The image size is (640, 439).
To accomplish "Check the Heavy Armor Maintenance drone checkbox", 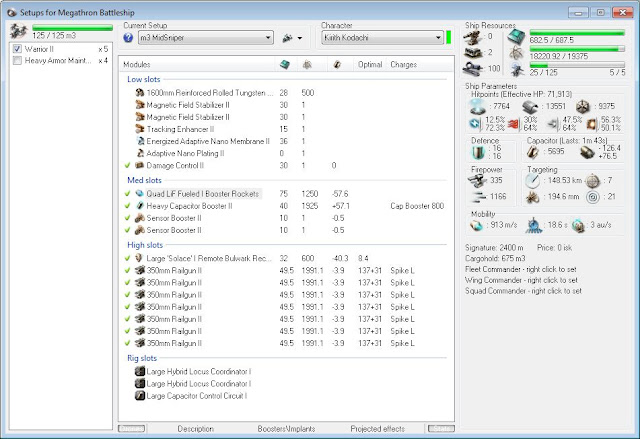I will coord(17,61).
